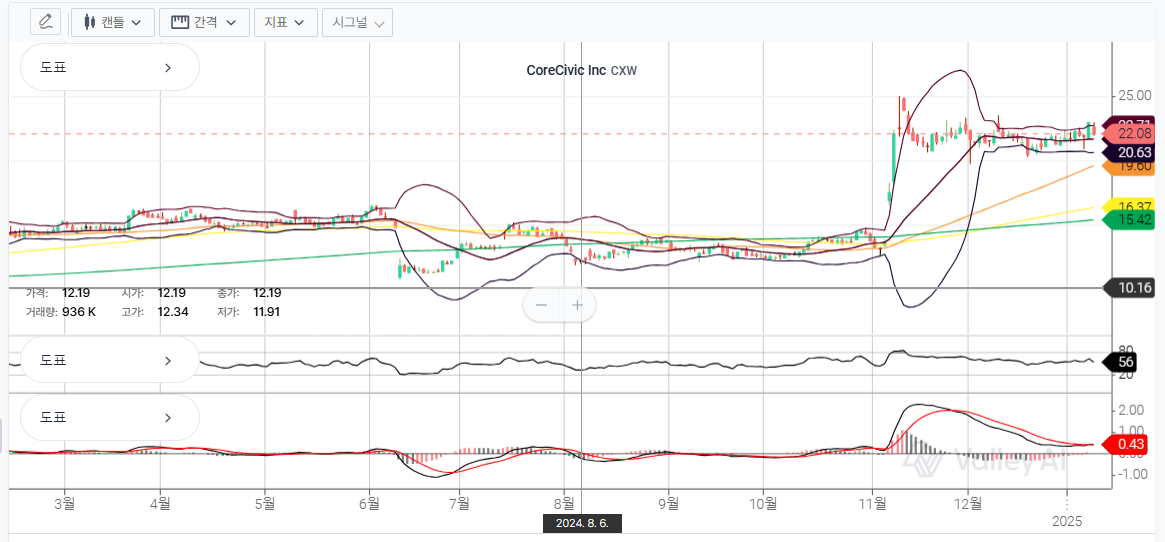Image resolution: width=1165 pixels, height=542 pixels.
Task: Click the orange 19.60 moving average price tag
Action: (x=1130, y=166)
